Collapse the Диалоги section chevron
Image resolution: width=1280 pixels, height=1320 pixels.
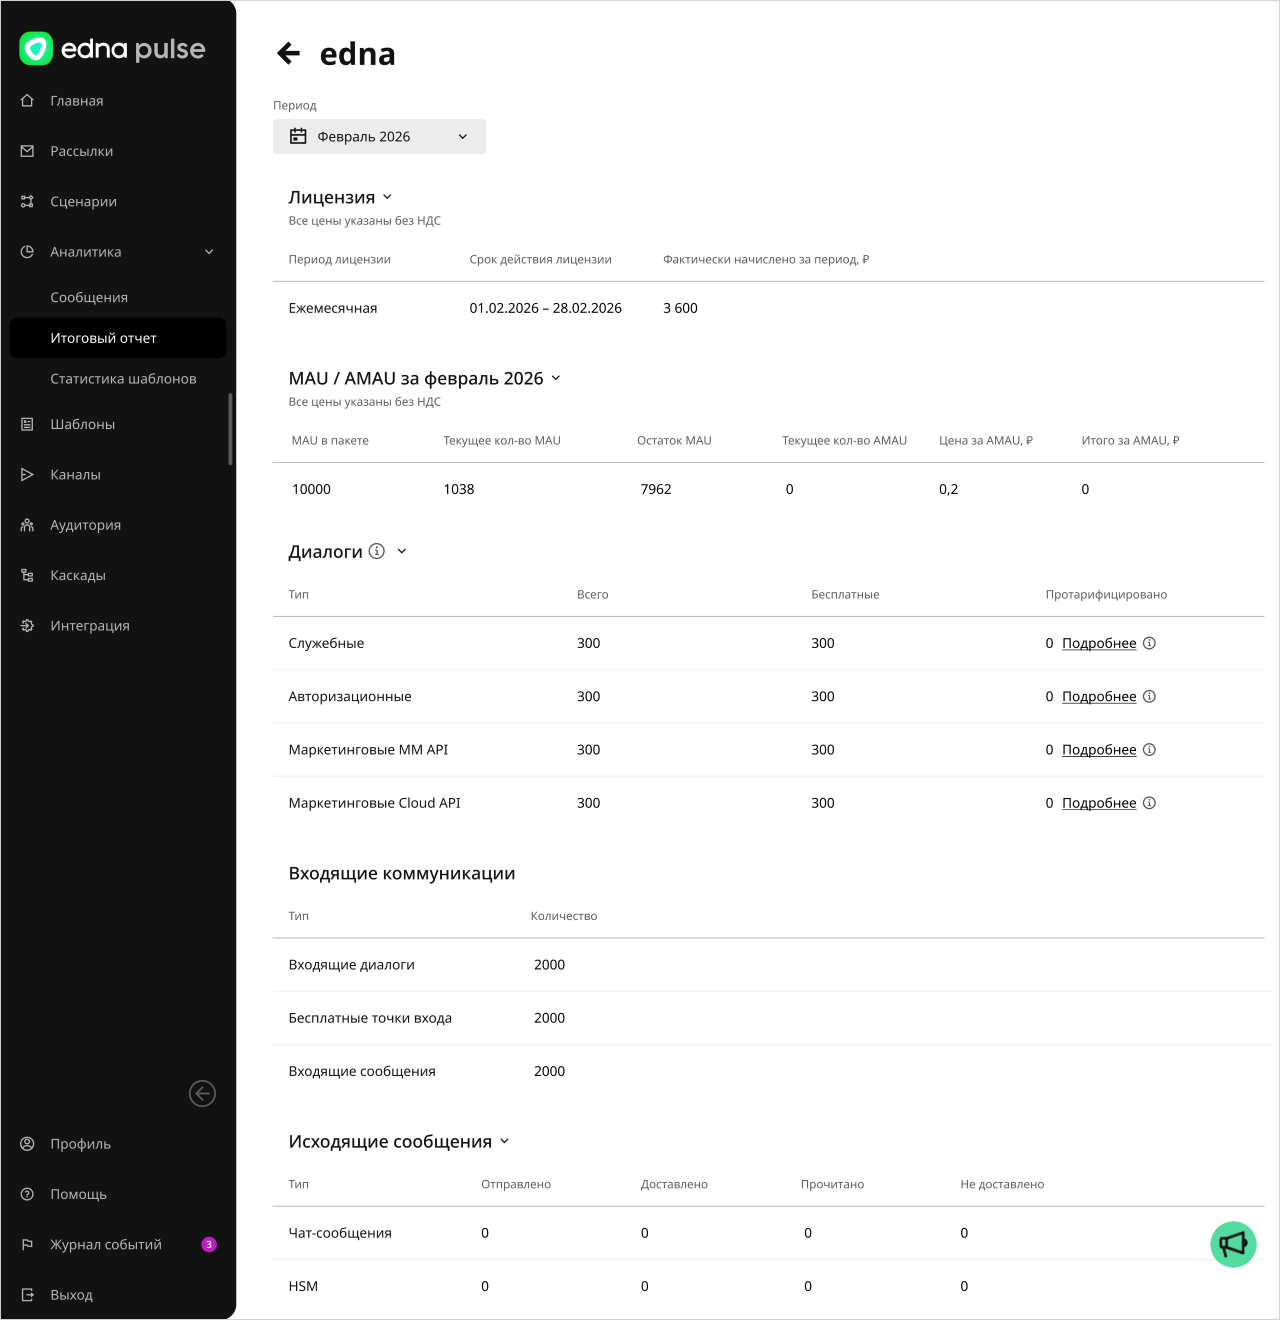tap(402, 551)
